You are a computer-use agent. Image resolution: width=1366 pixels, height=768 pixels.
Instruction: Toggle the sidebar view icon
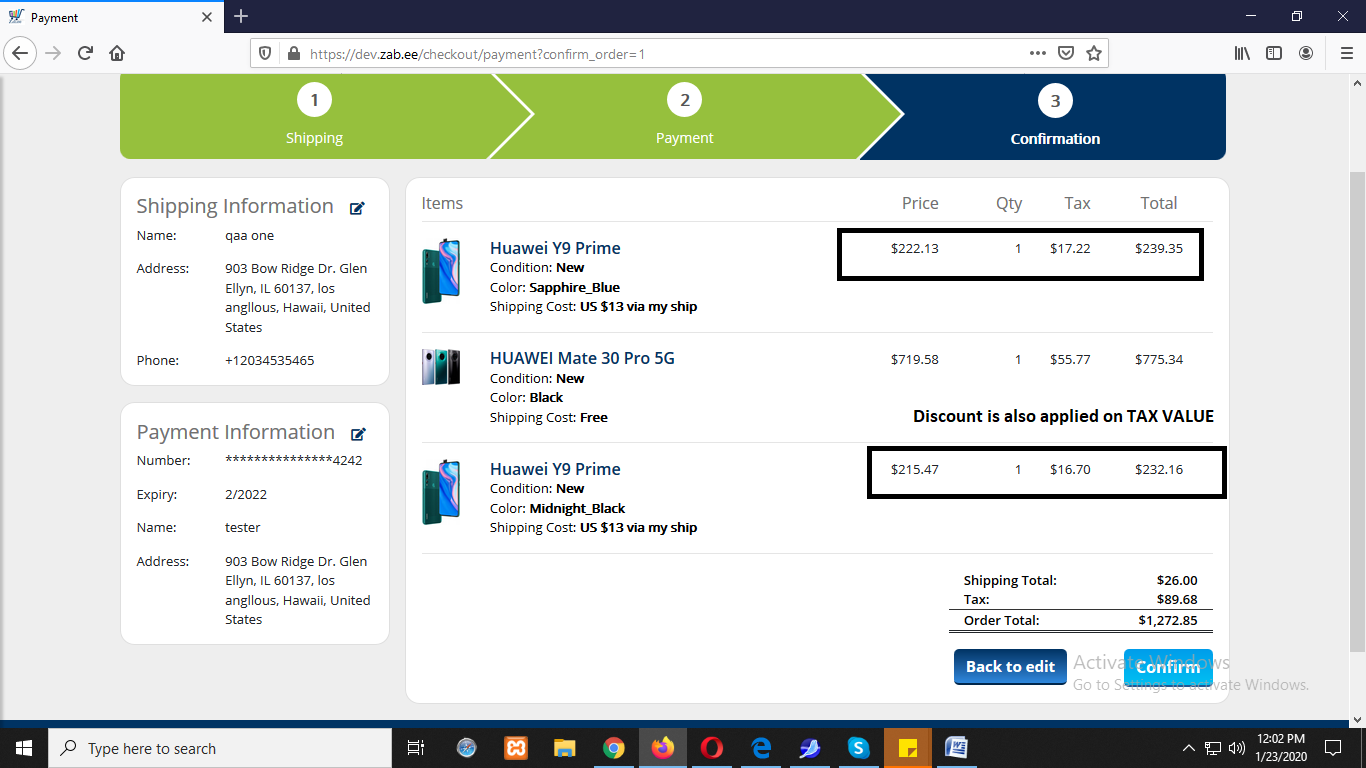(1274, 53)
